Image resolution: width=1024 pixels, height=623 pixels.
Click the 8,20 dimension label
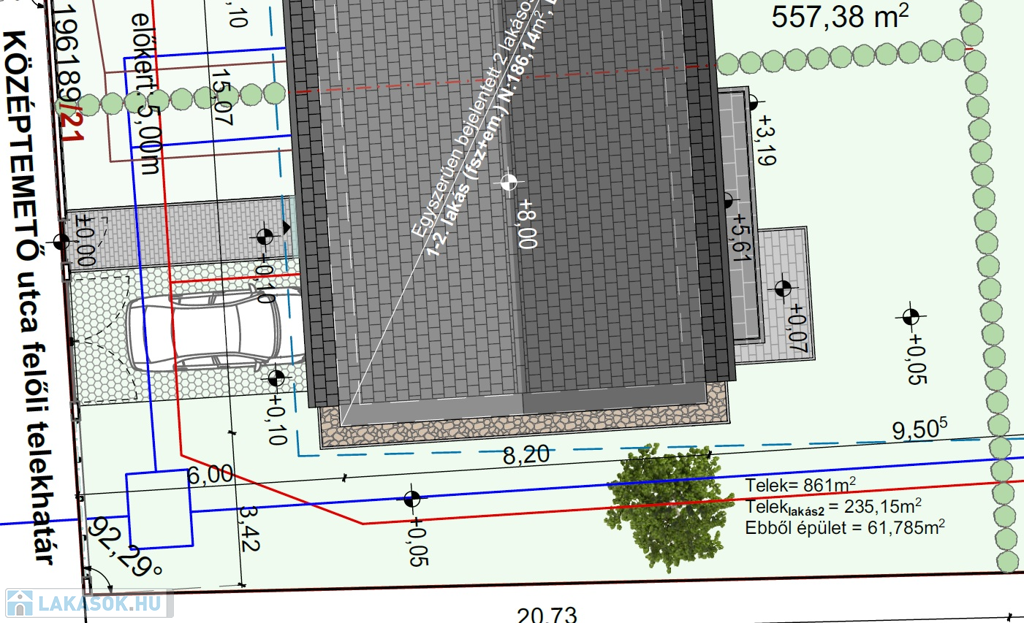coord(525,456)
